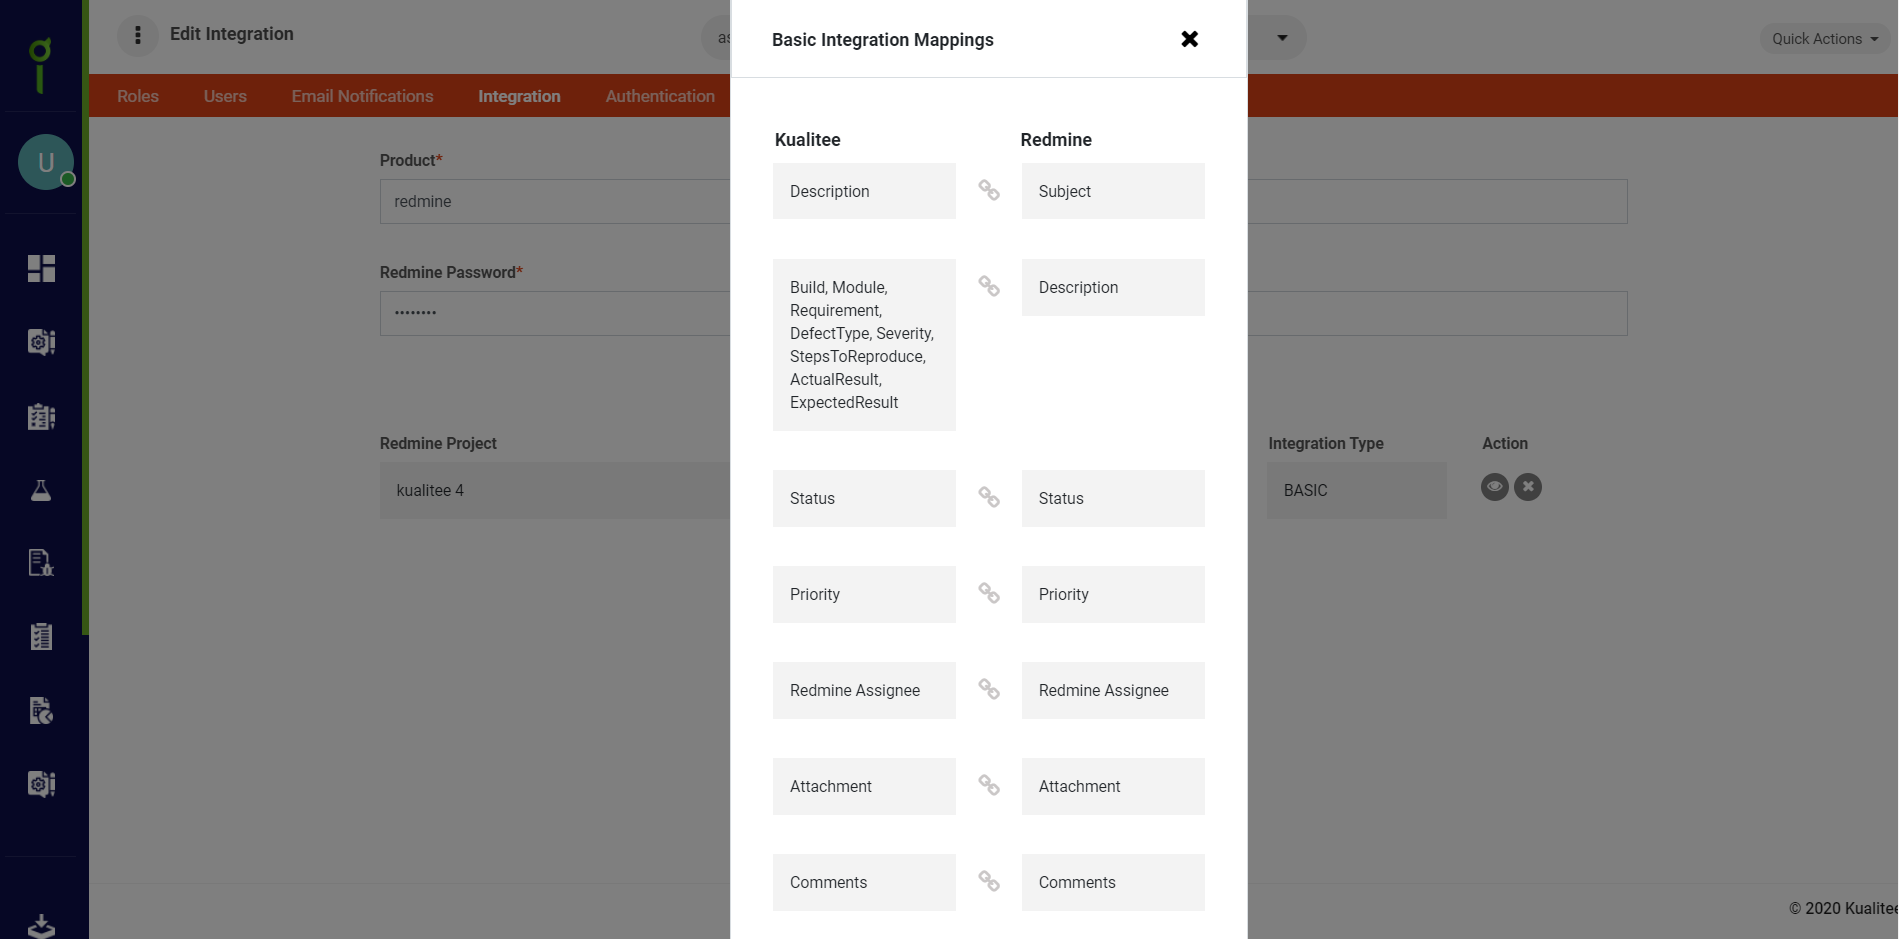Open the Authentication tab
Screen dimensions: 1899x939
660,96
